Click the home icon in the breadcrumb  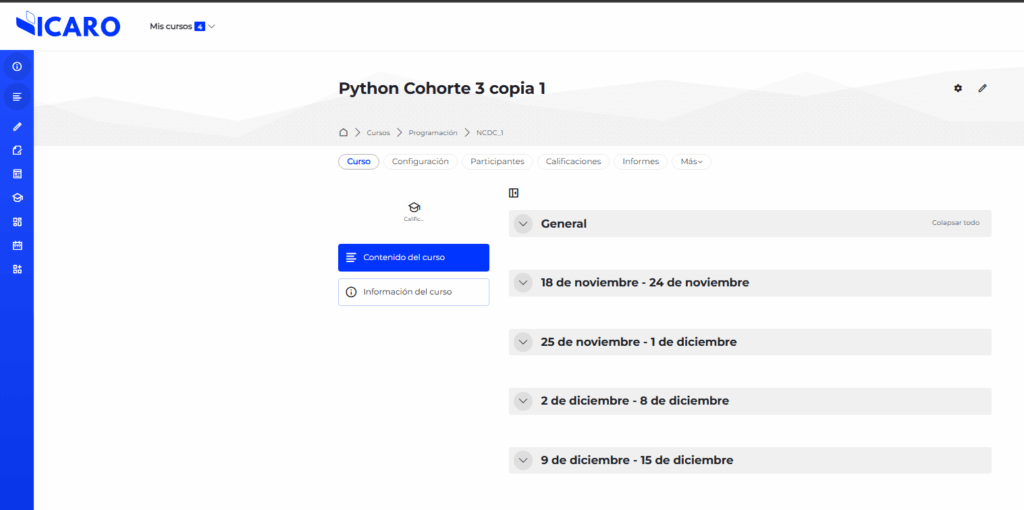(343, 132)
